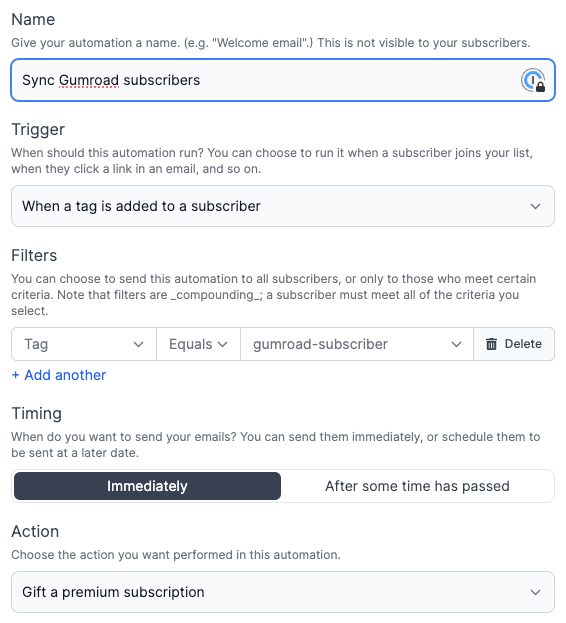
Task: Click the chevron arrow beside gumroad-subscriber
Action: point(456,344)
